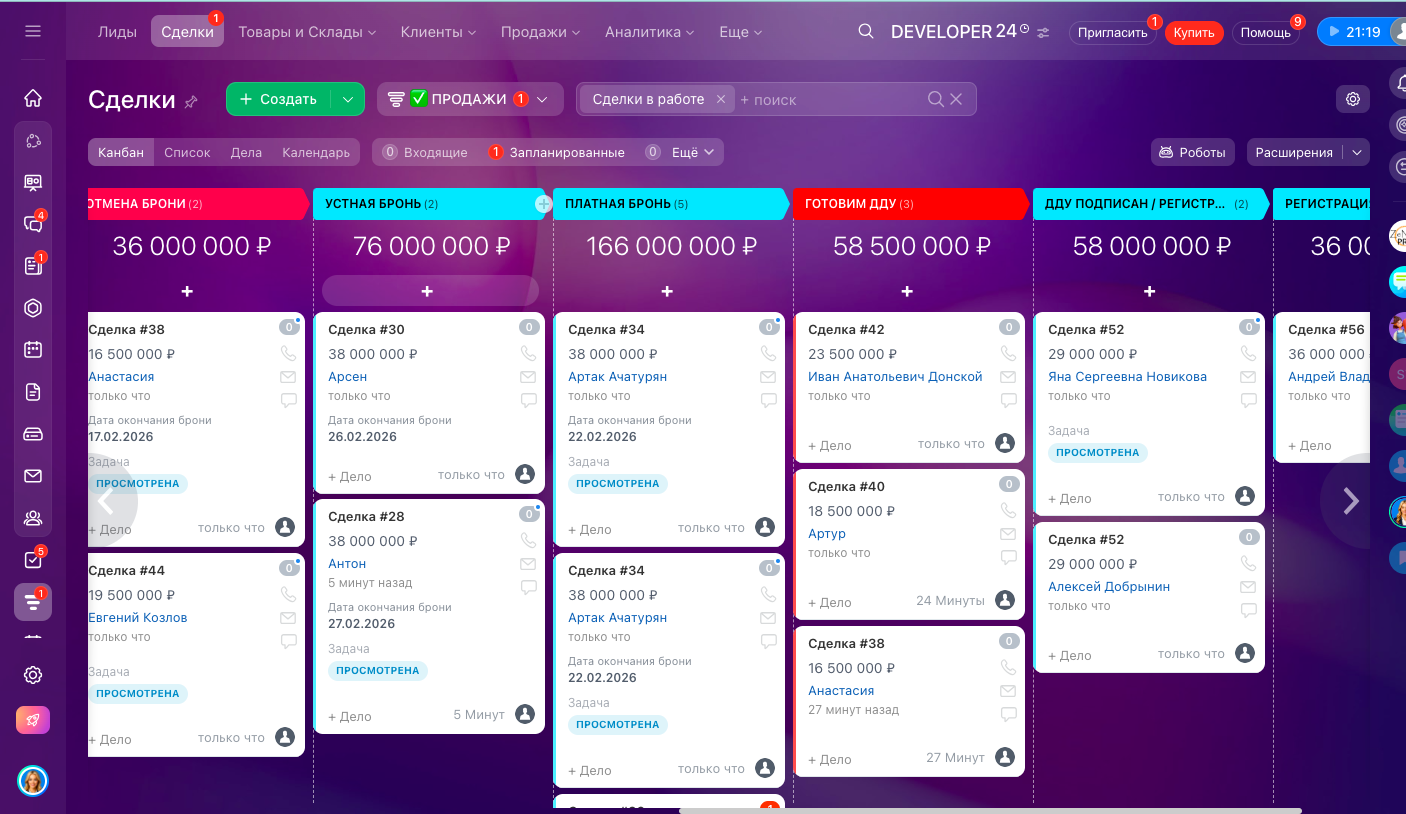Image resolution: width=1406 pixels, height=814 pixels.
Task: Click the phone icon on Сделка #30 card
Action: tap(528, 353)
